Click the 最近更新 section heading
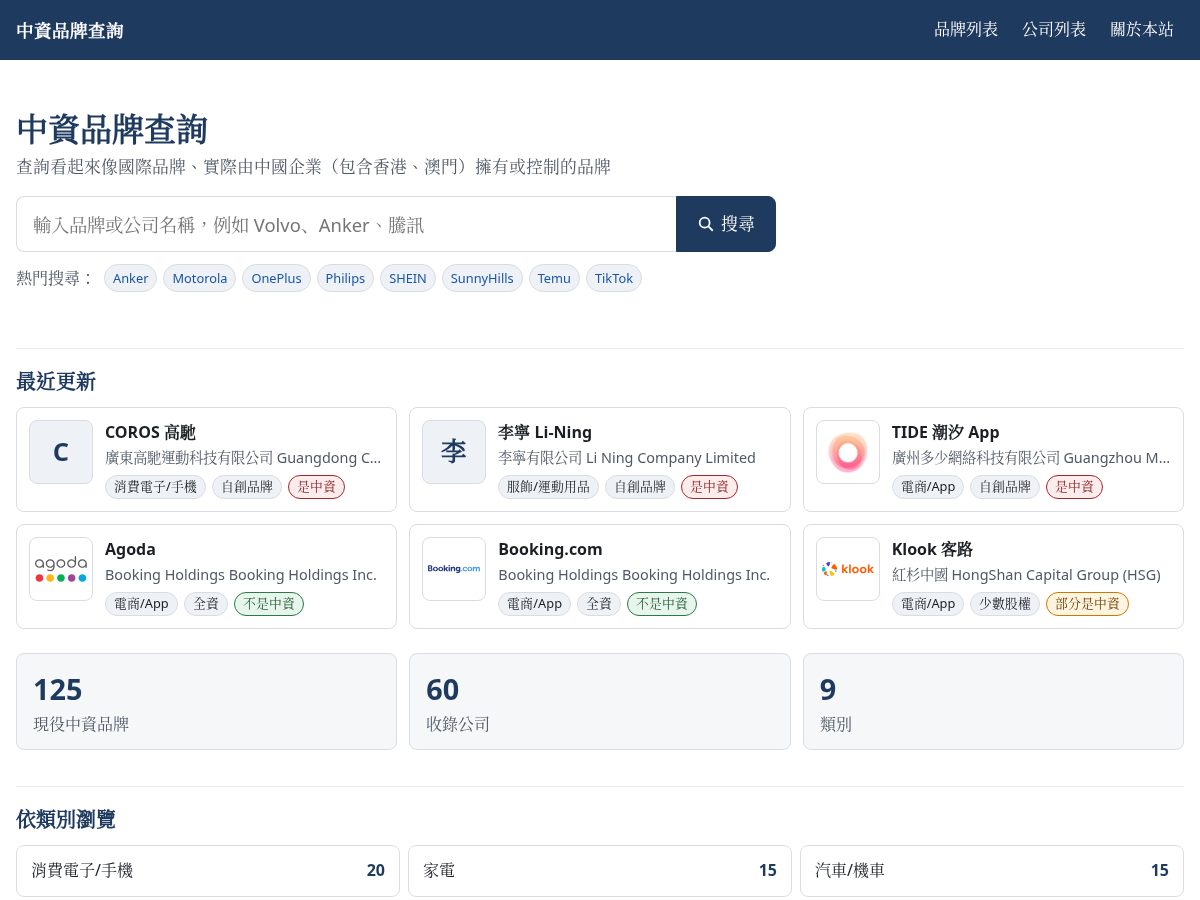1200x900 pixels. pyautogui.click(x=56, y=381)
